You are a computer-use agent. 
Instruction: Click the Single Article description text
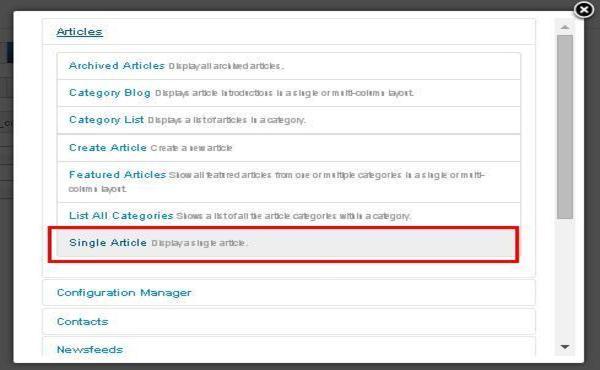(199, 243)
